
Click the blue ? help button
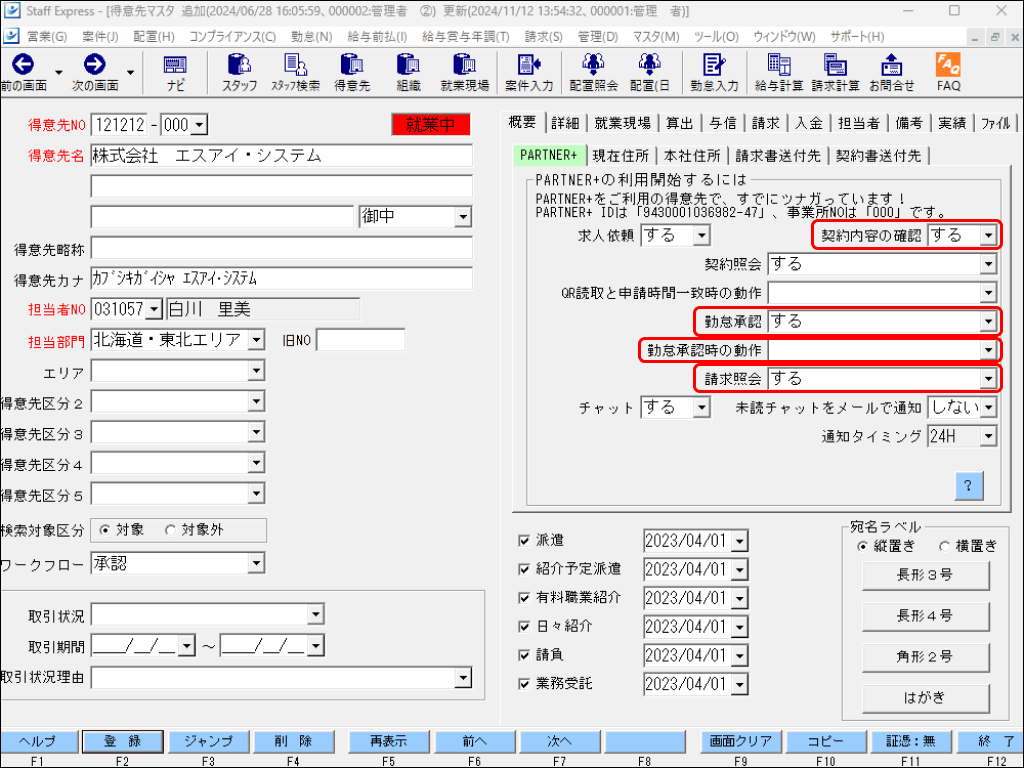click(968, 485)
